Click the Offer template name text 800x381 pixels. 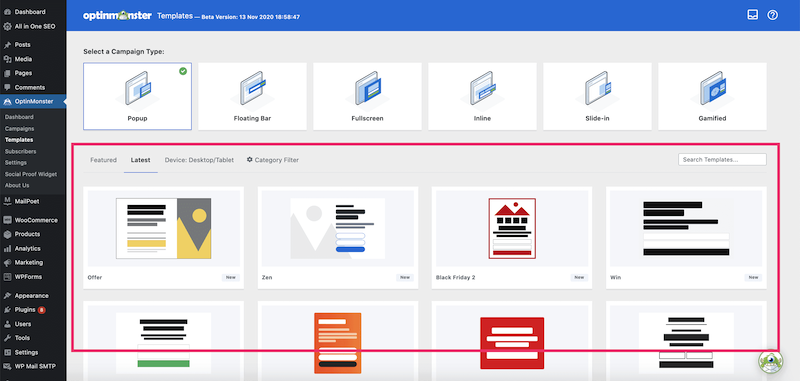tap(95, 277)
